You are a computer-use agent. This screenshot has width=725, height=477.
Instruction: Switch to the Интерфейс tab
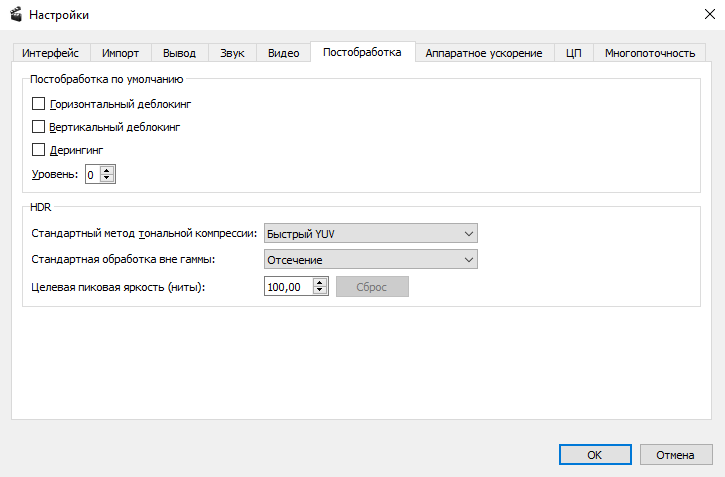50,53
